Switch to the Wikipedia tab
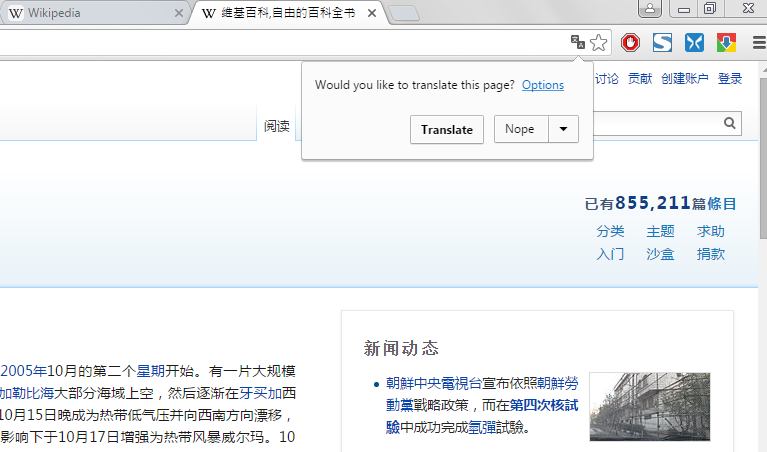 (93, 13)
